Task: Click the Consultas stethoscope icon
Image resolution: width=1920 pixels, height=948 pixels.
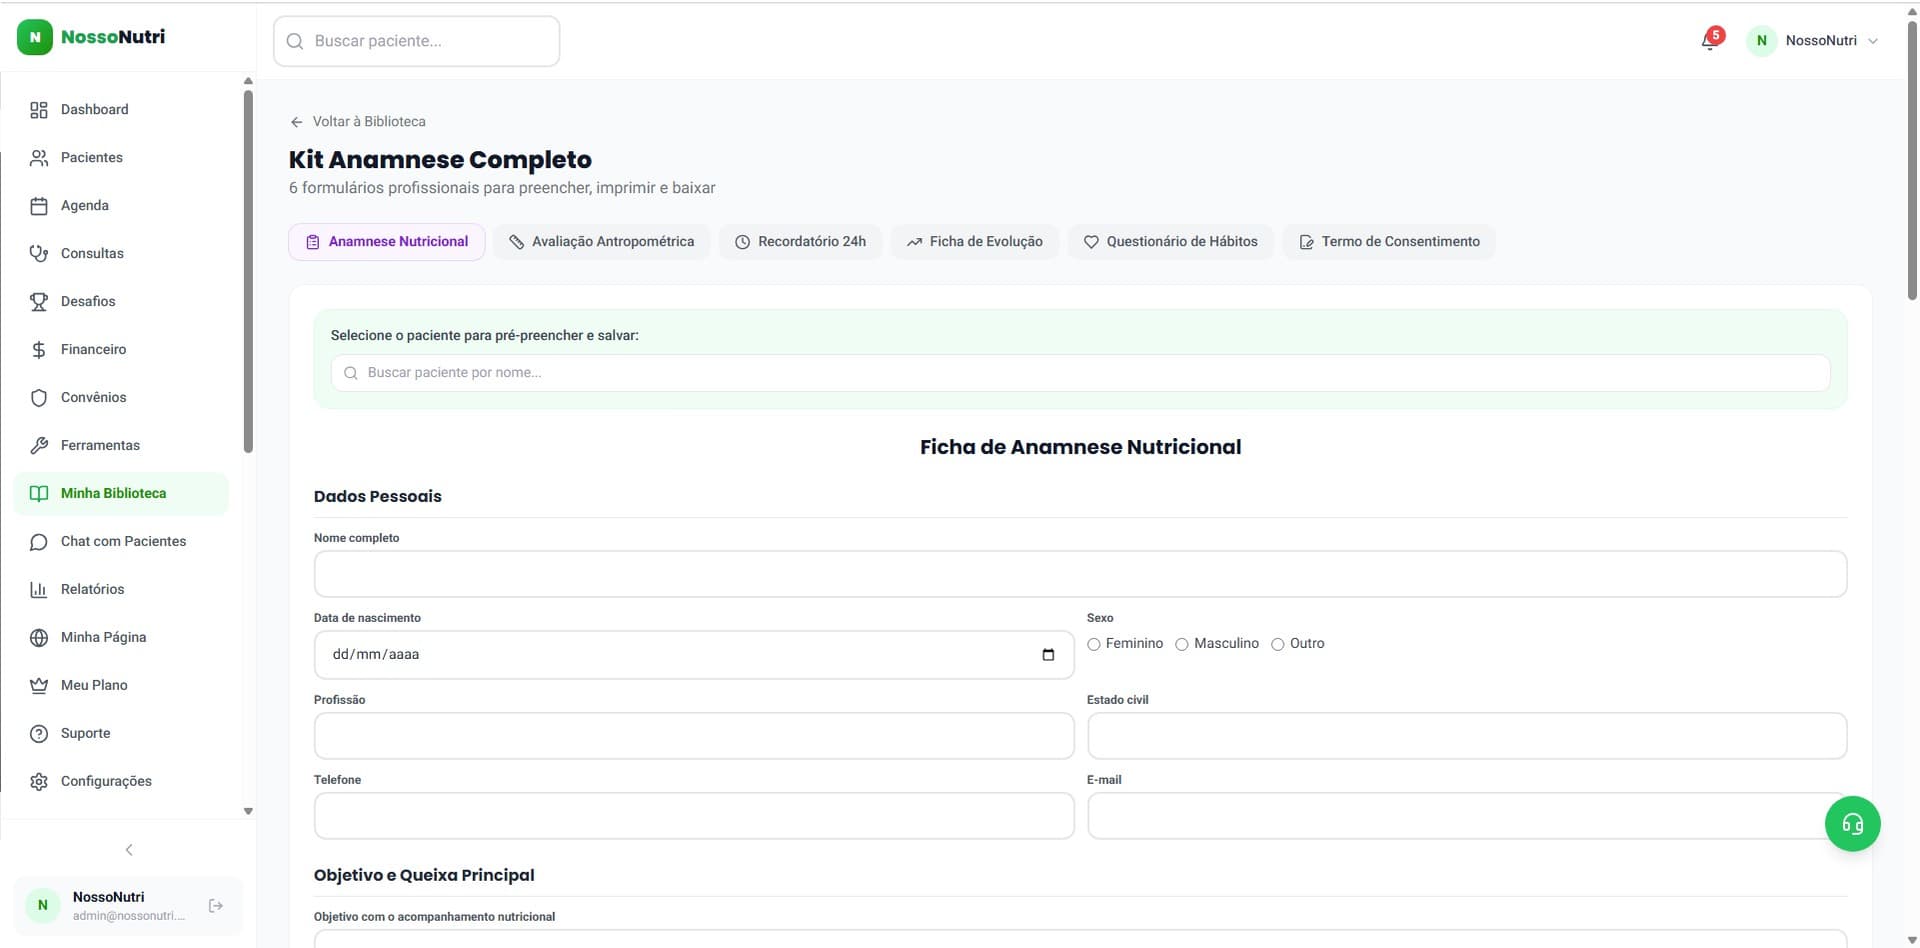Action: [39, 254]
